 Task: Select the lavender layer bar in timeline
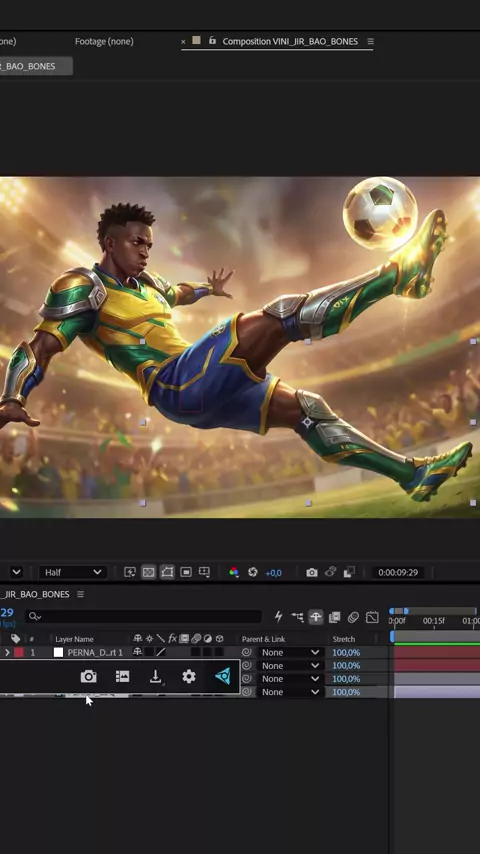(437, 692)
